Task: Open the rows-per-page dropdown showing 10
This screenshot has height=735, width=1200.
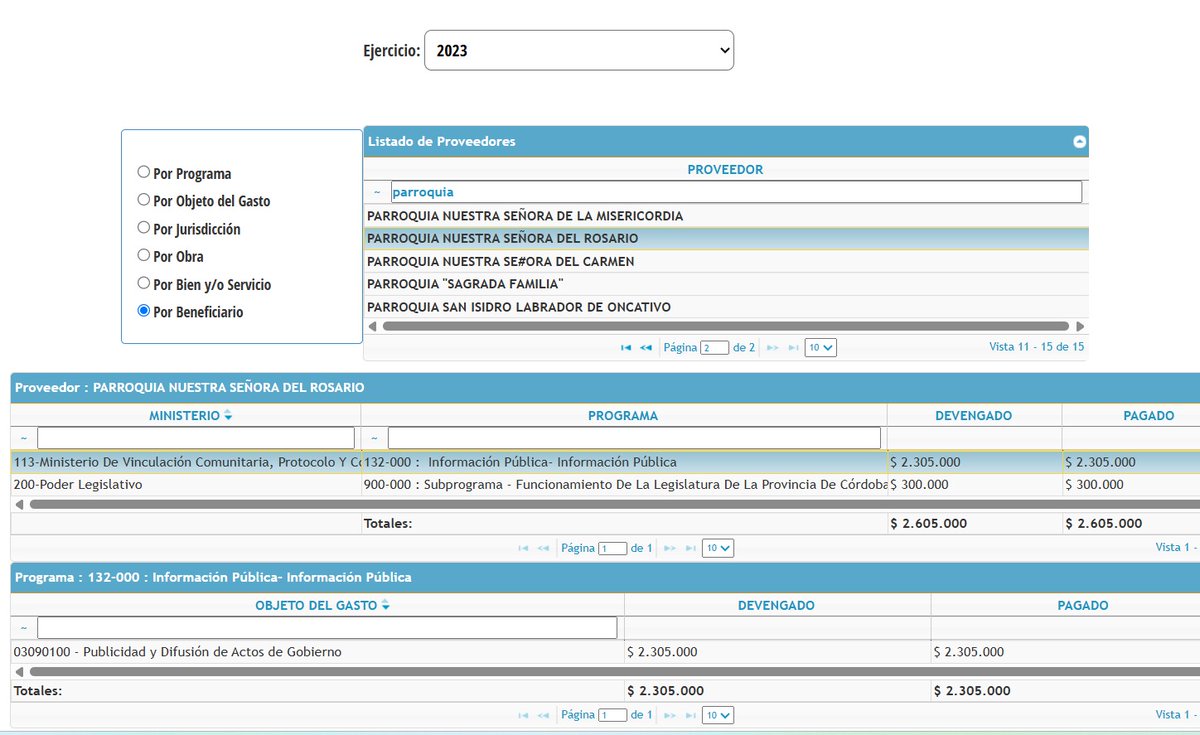Action: pyautogui.click(x=820, y=347)
